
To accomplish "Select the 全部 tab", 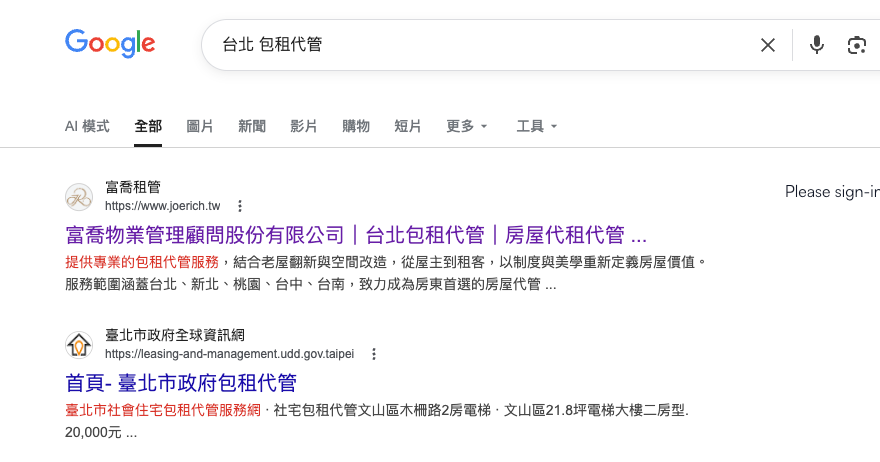I will [148, 126].
